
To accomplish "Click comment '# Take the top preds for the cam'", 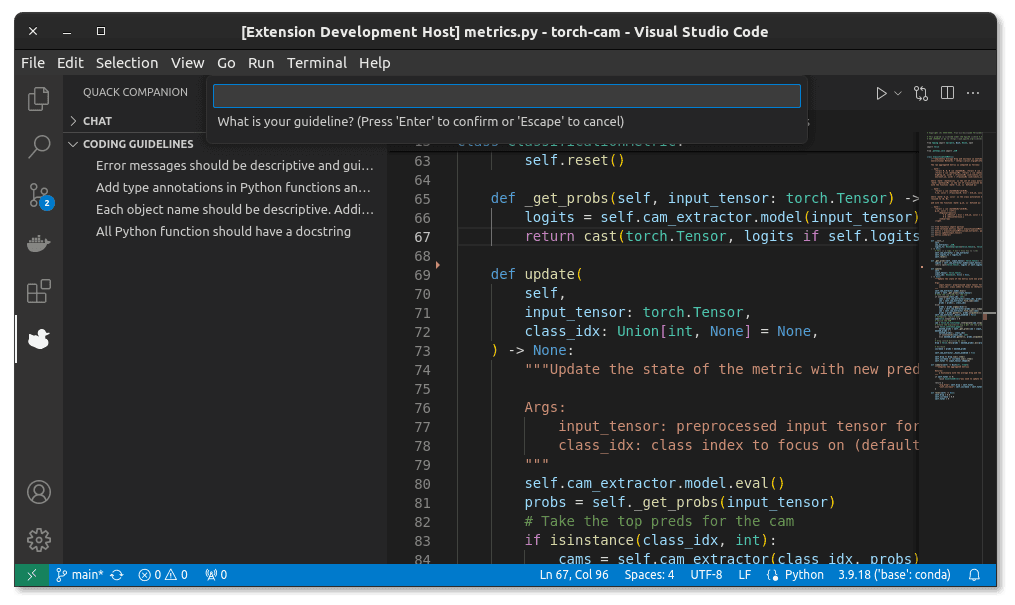I will coord(659,522).
